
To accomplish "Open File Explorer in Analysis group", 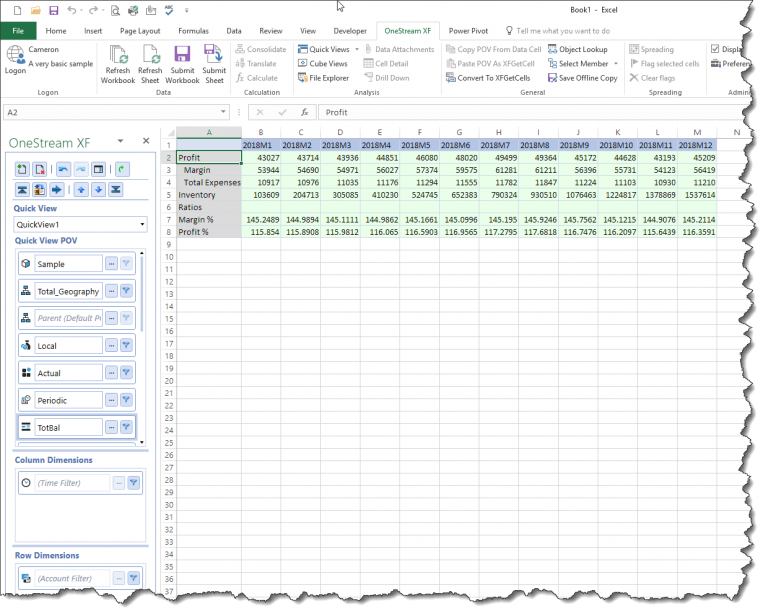I will click(323, 78).
